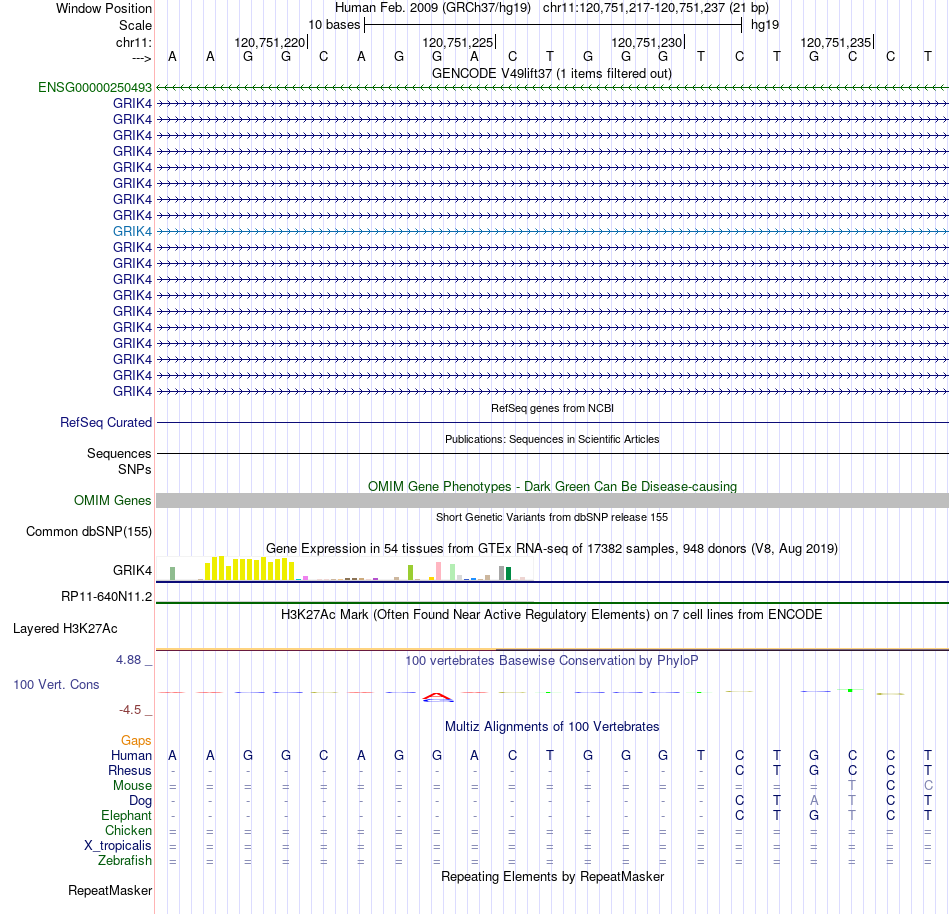Click the ---> strand direction arrow label
The height and width of the screenshot is (914, 950).
(142, 58)
